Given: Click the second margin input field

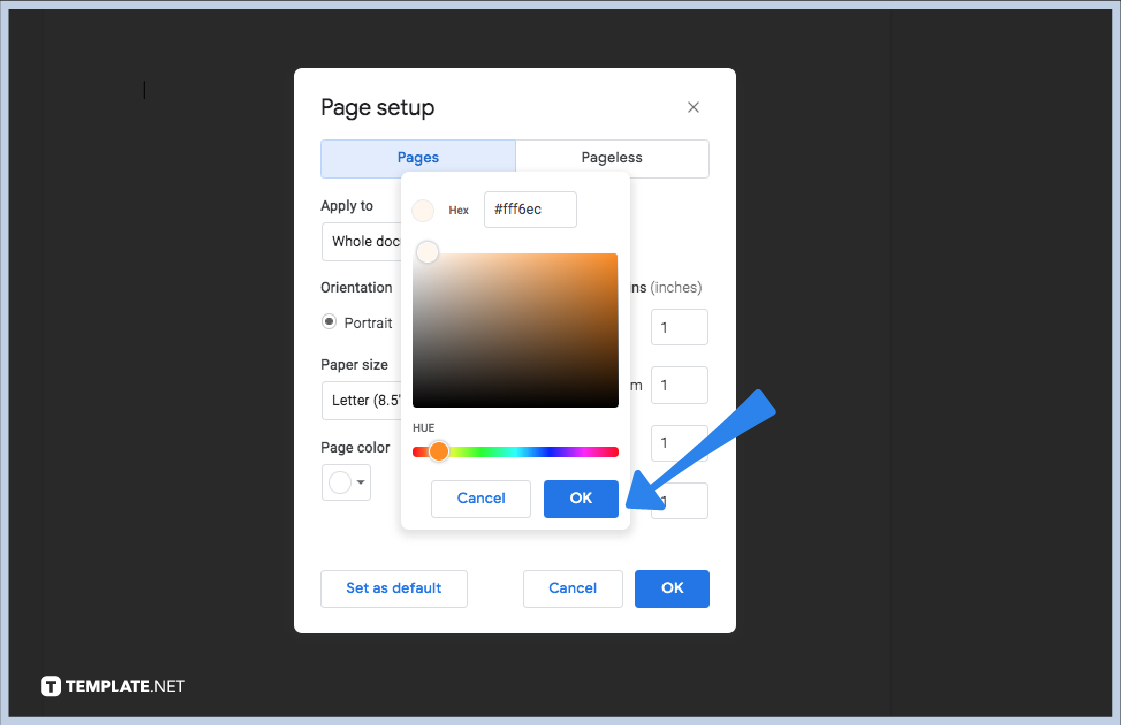Looking at the screenshot, I should click(679, 385).
